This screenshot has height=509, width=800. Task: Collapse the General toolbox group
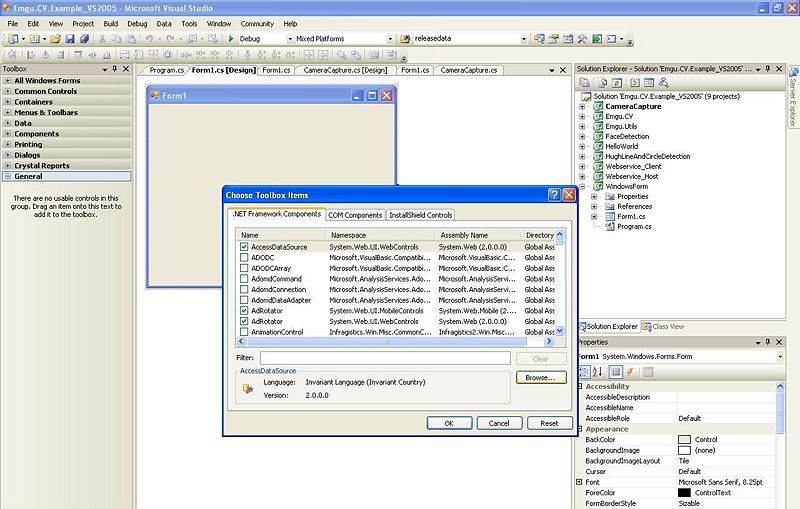[x=8, y=176]
